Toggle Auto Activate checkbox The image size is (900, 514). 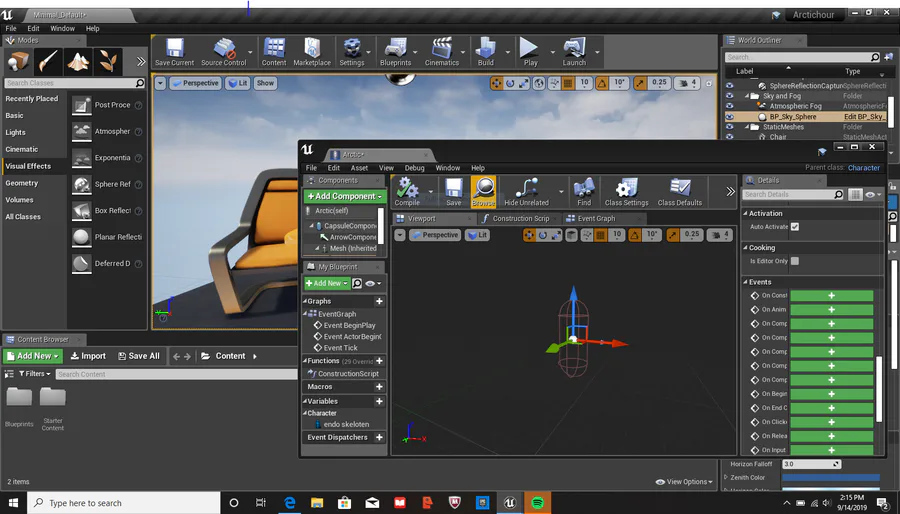pos(795,227)
